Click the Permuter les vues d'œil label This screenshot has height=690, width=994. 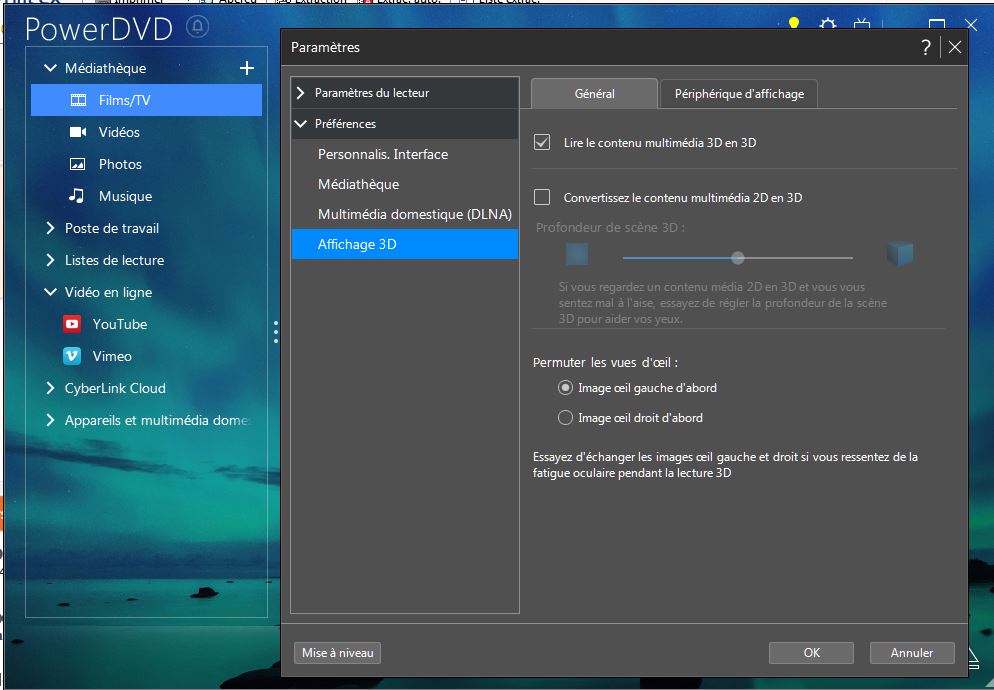605,362
